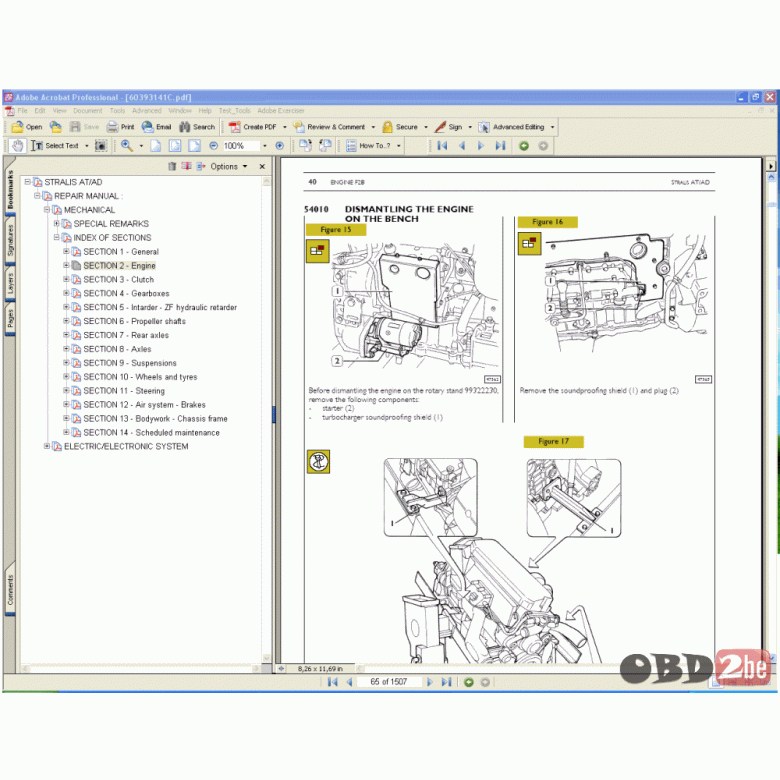This screenshot has height=780, width=780.
Task: Open Search with binoculars icon
Action: pyautogui.click(x=197, y=127)
